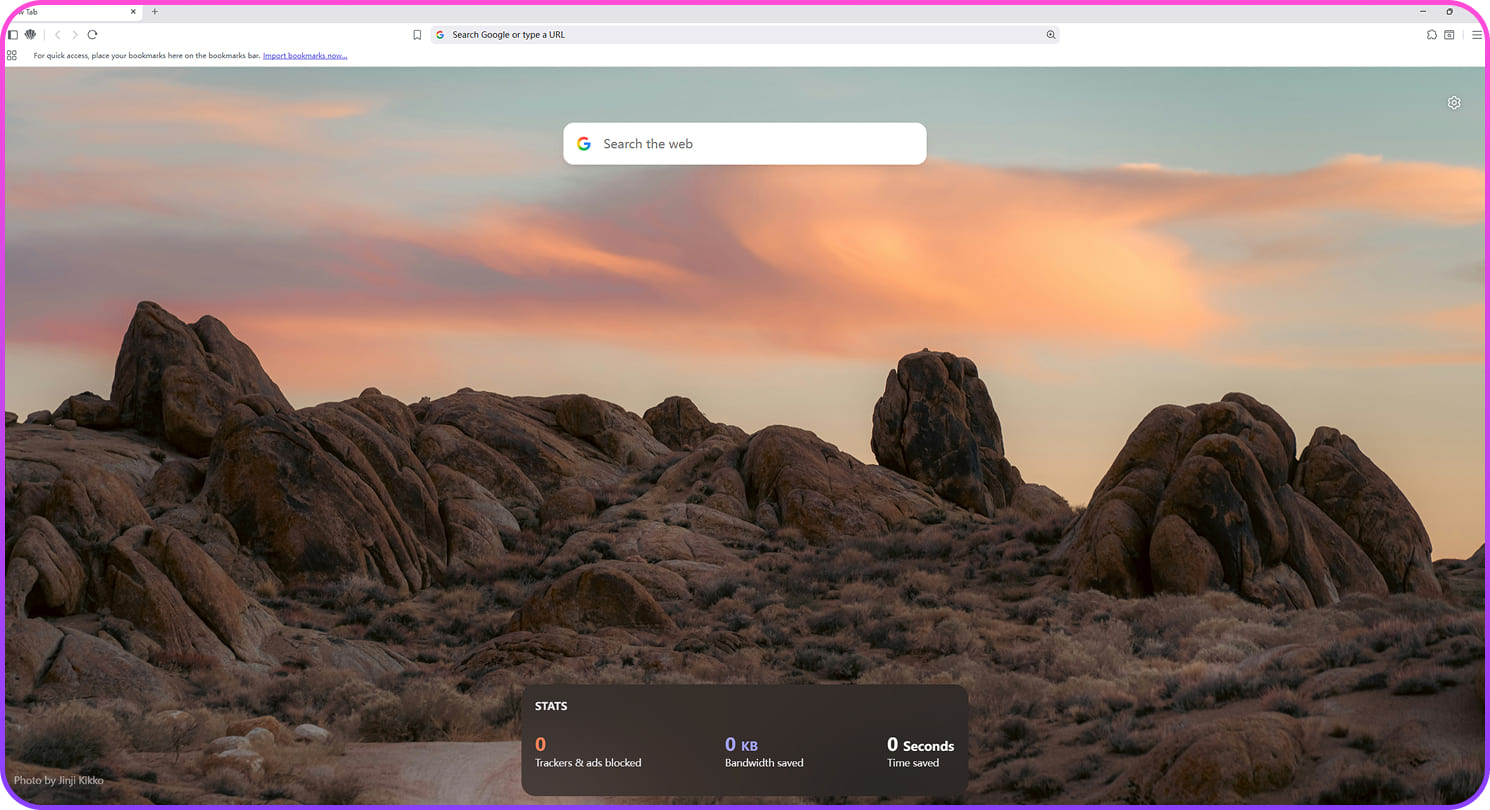This screenshot has width=1490, height=810.
Task: Open new tab page customize gear
Action: [x=1454, y=103]
